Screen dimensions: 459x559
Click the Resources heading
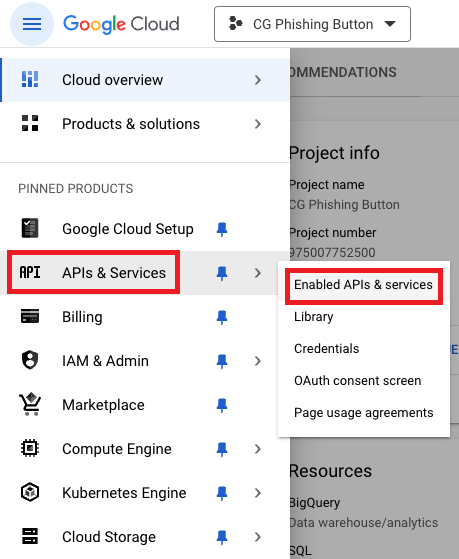pyautogui.click(x=331, y=471)
